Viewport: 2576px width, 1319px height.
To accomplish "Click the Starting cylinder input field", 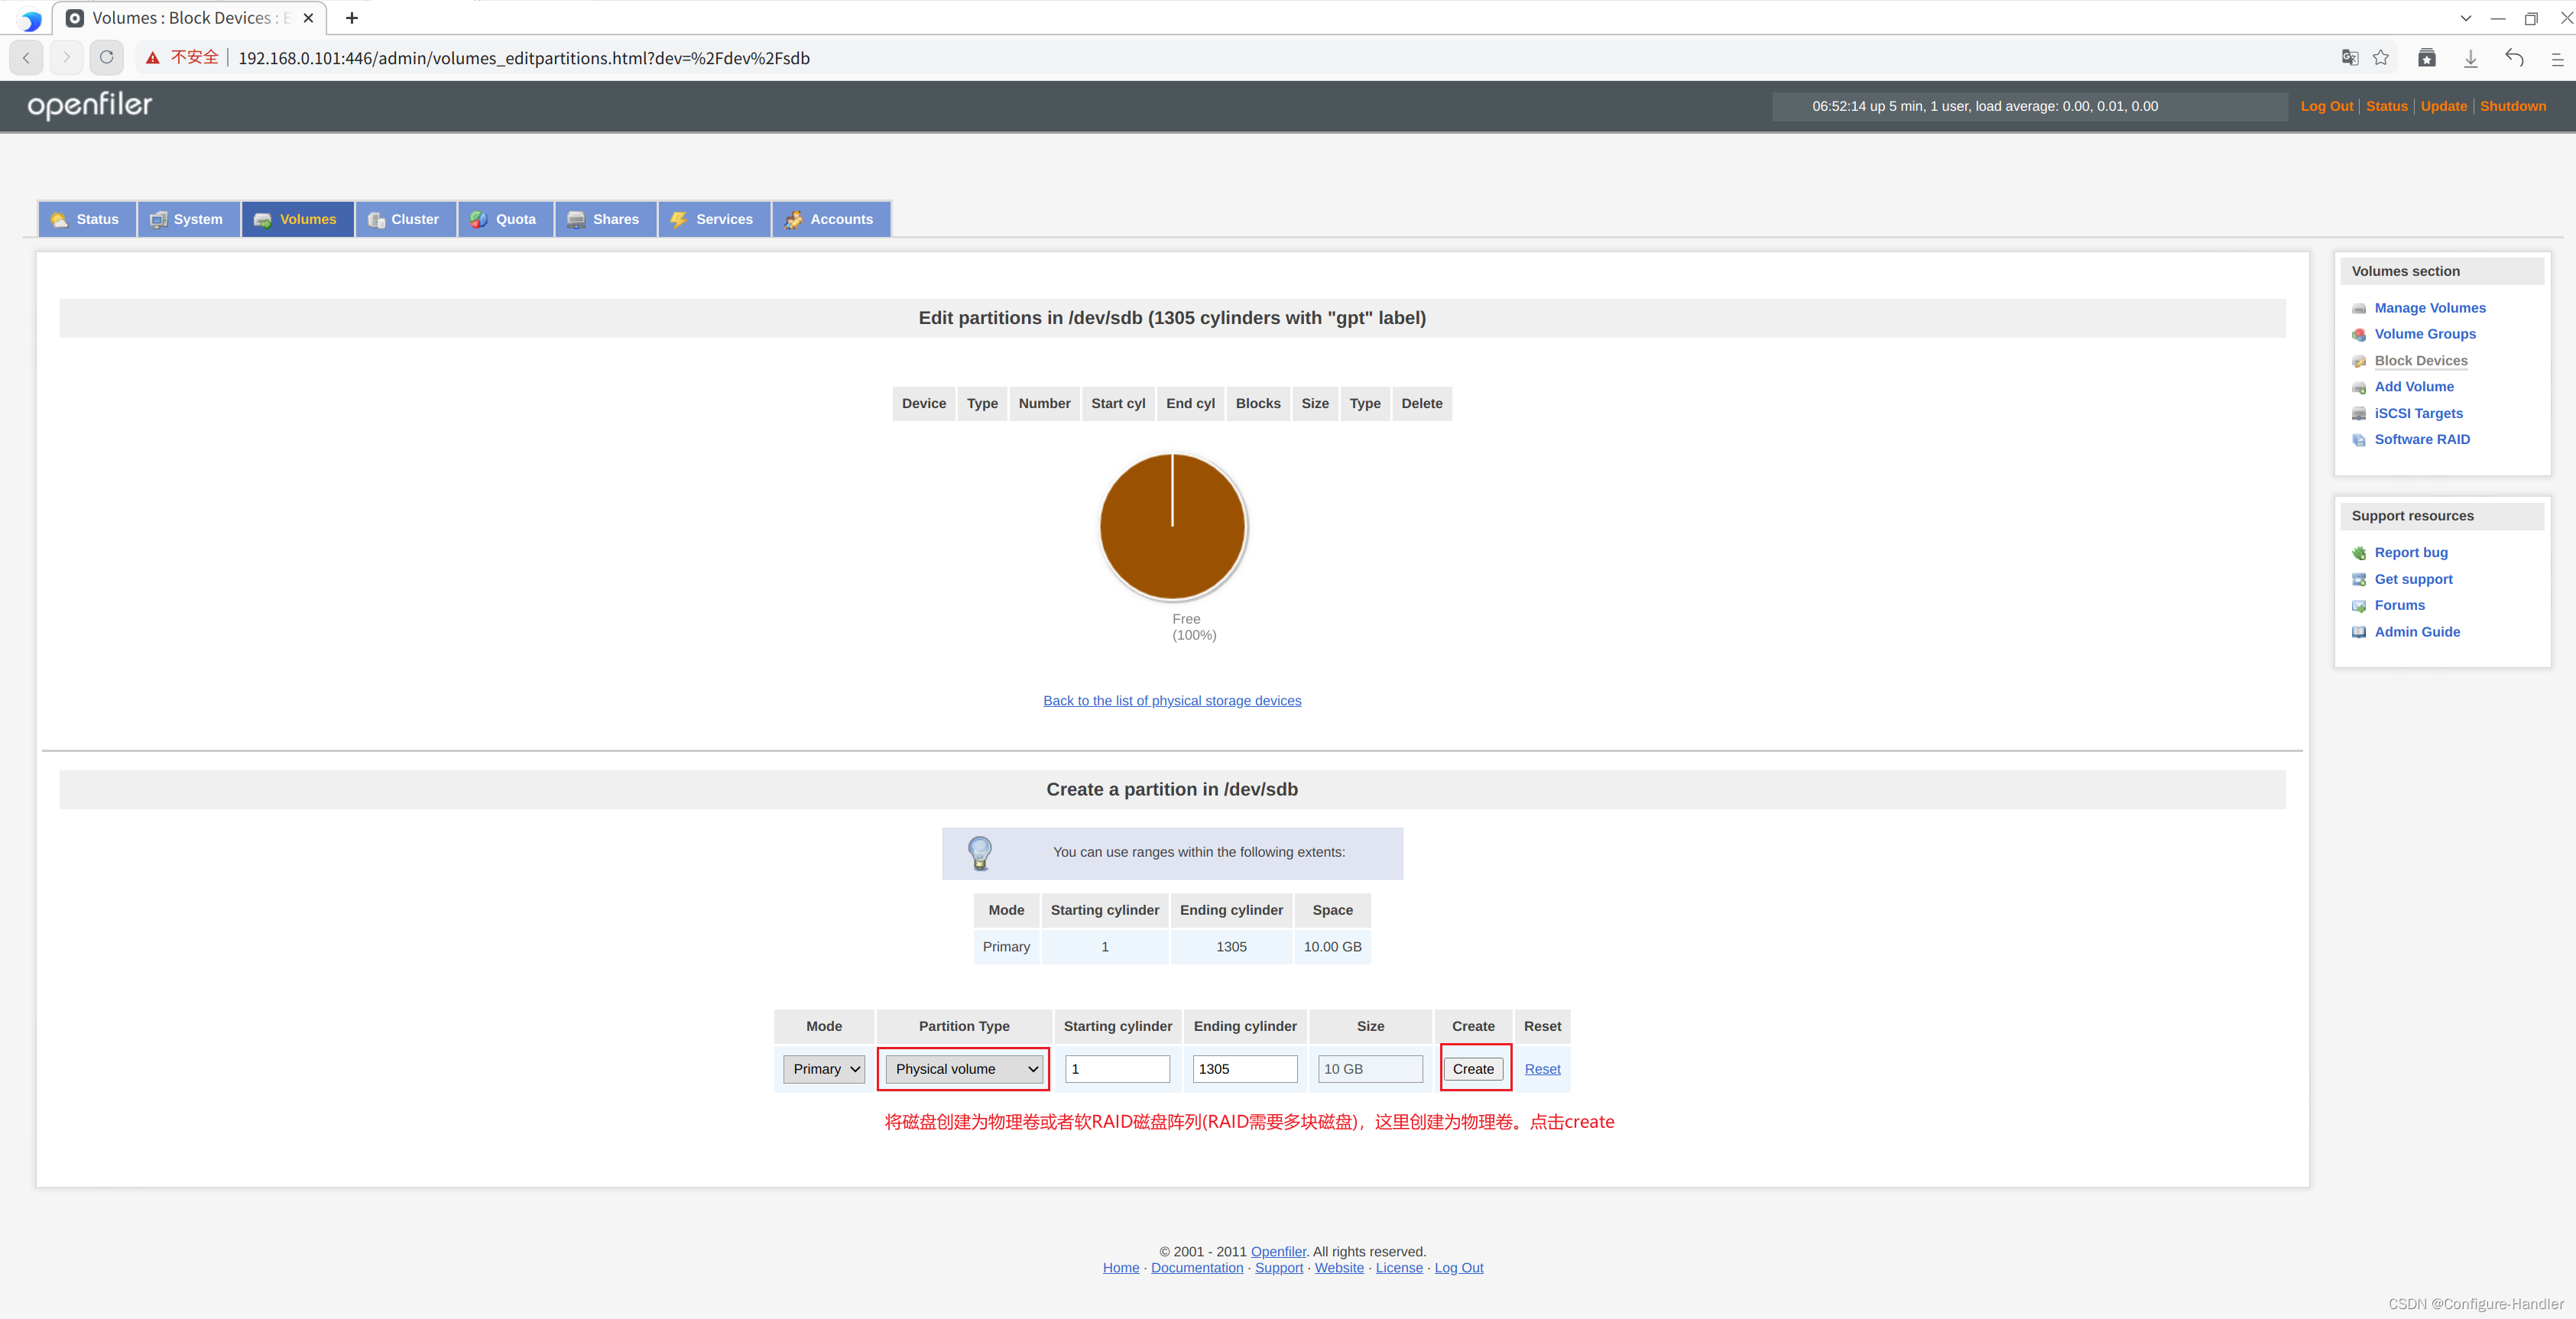I will [1117, 1068].
